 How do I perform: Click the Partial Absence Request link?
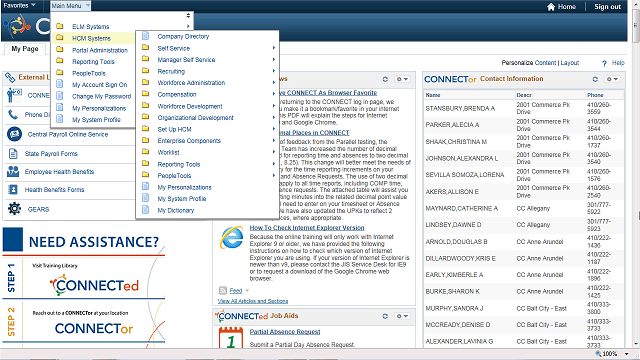285,332
